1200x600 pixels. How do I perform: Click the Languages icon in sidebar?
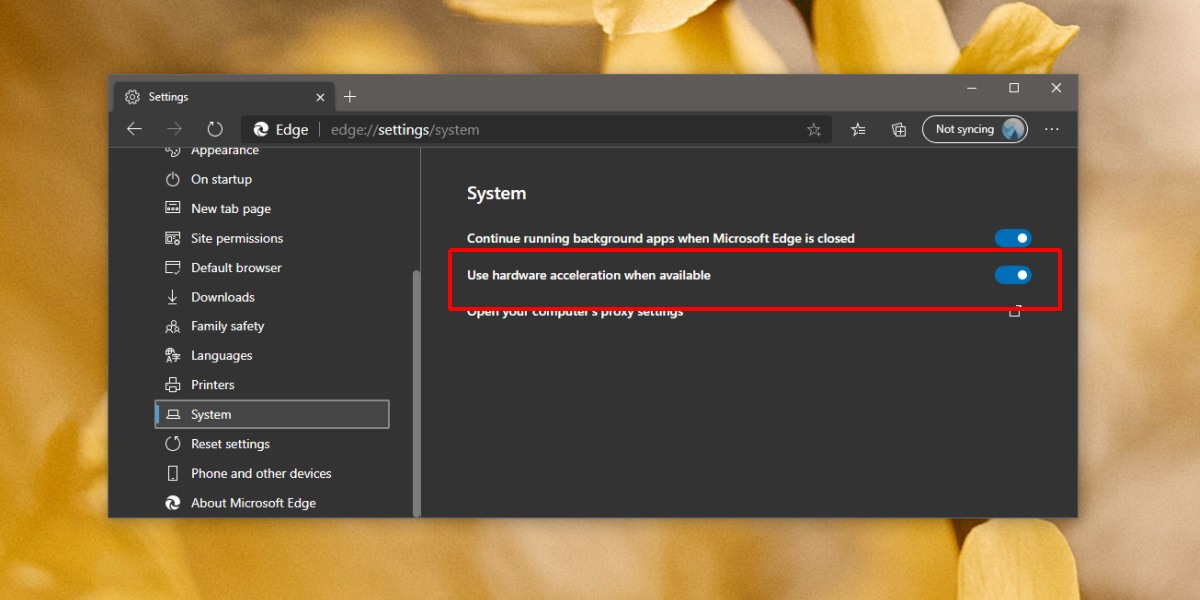[x=172, y=356]
